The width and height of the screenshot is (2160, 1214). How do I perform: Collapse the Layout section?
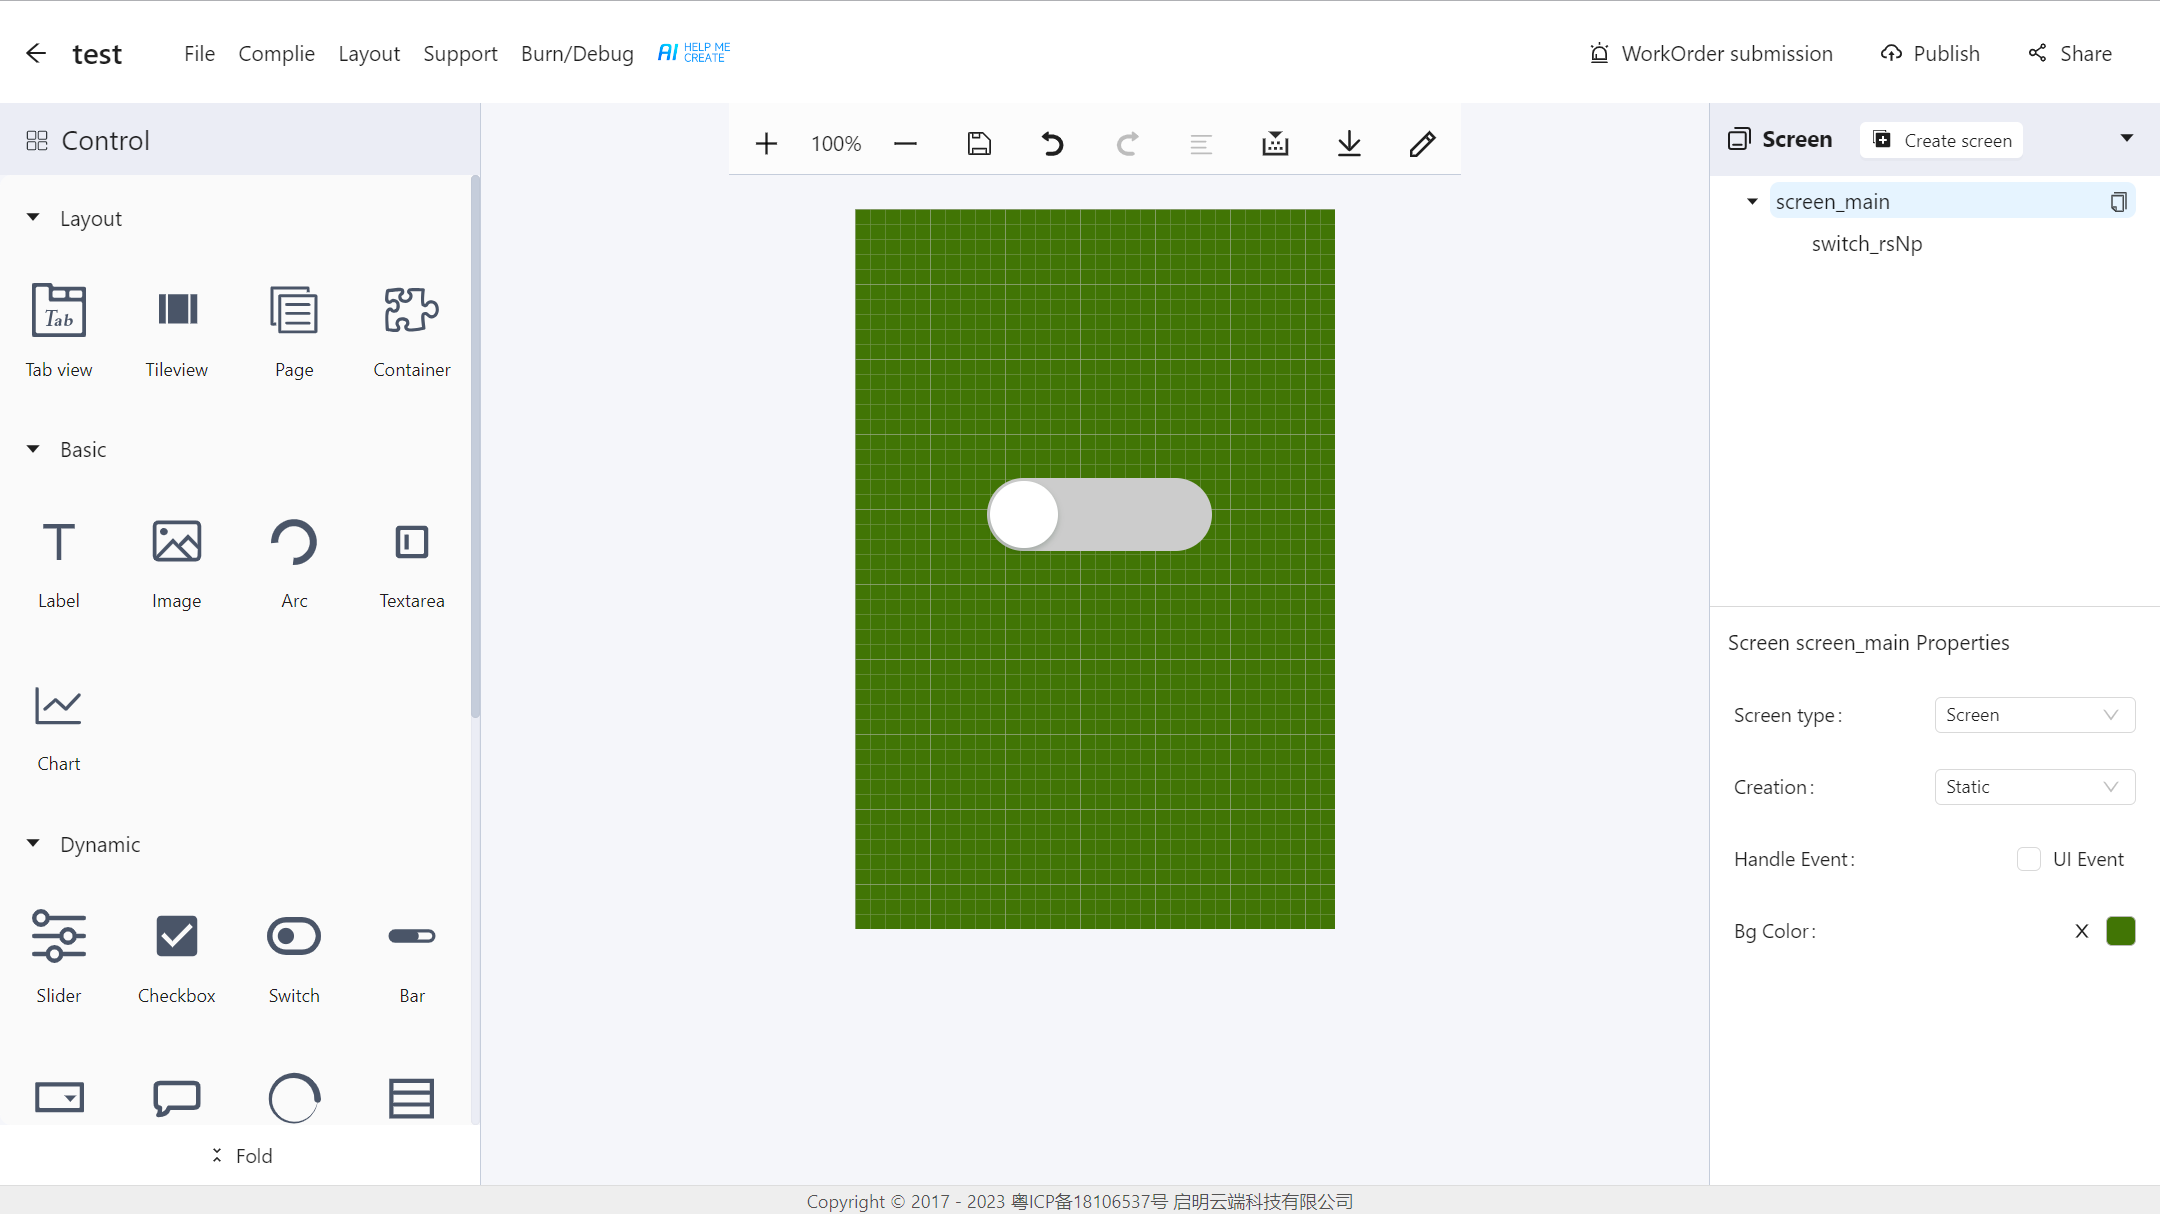tap(33, 217)
